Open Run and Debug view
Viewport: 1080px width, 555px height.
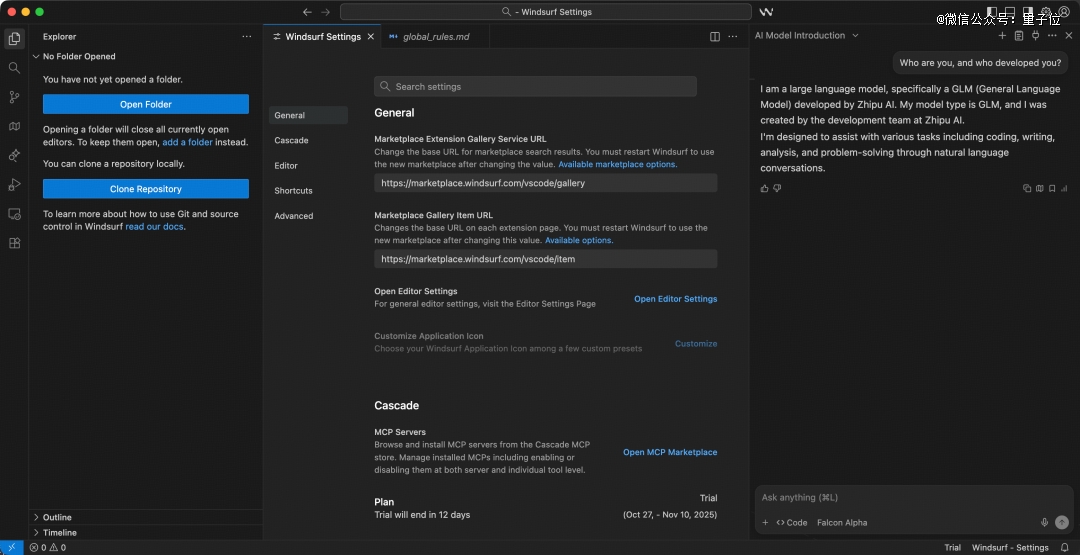(x=14, y=184)
